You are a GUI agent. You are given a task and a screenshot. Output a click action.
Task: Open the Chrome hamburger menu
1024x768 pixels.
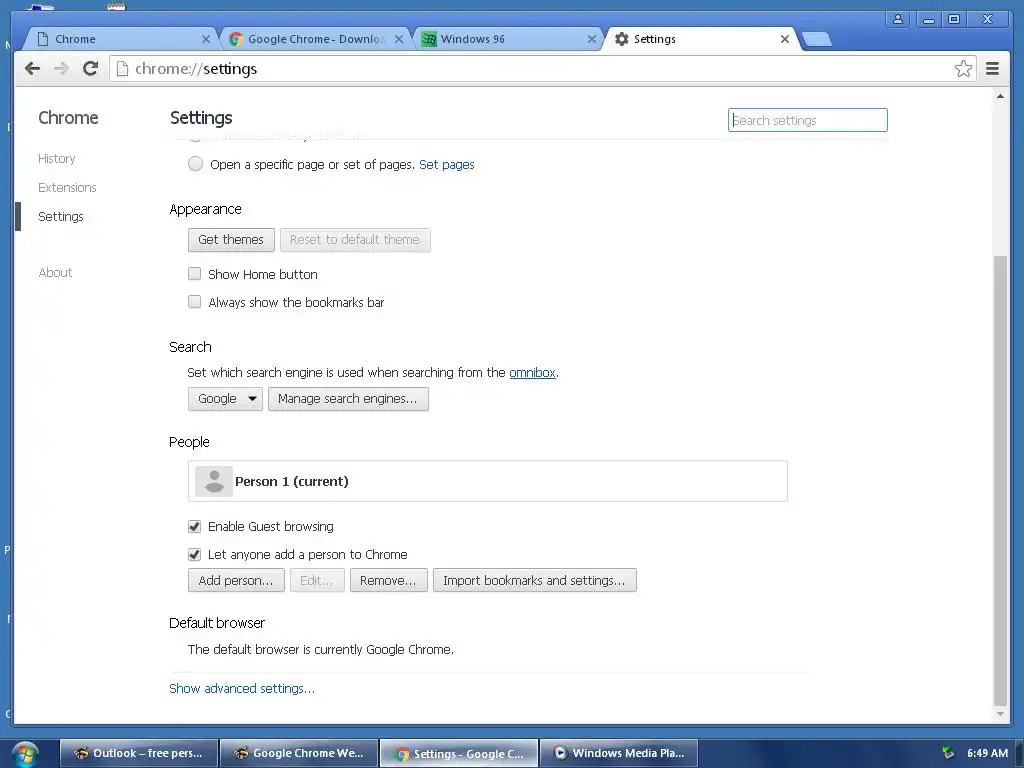(992, 69)
